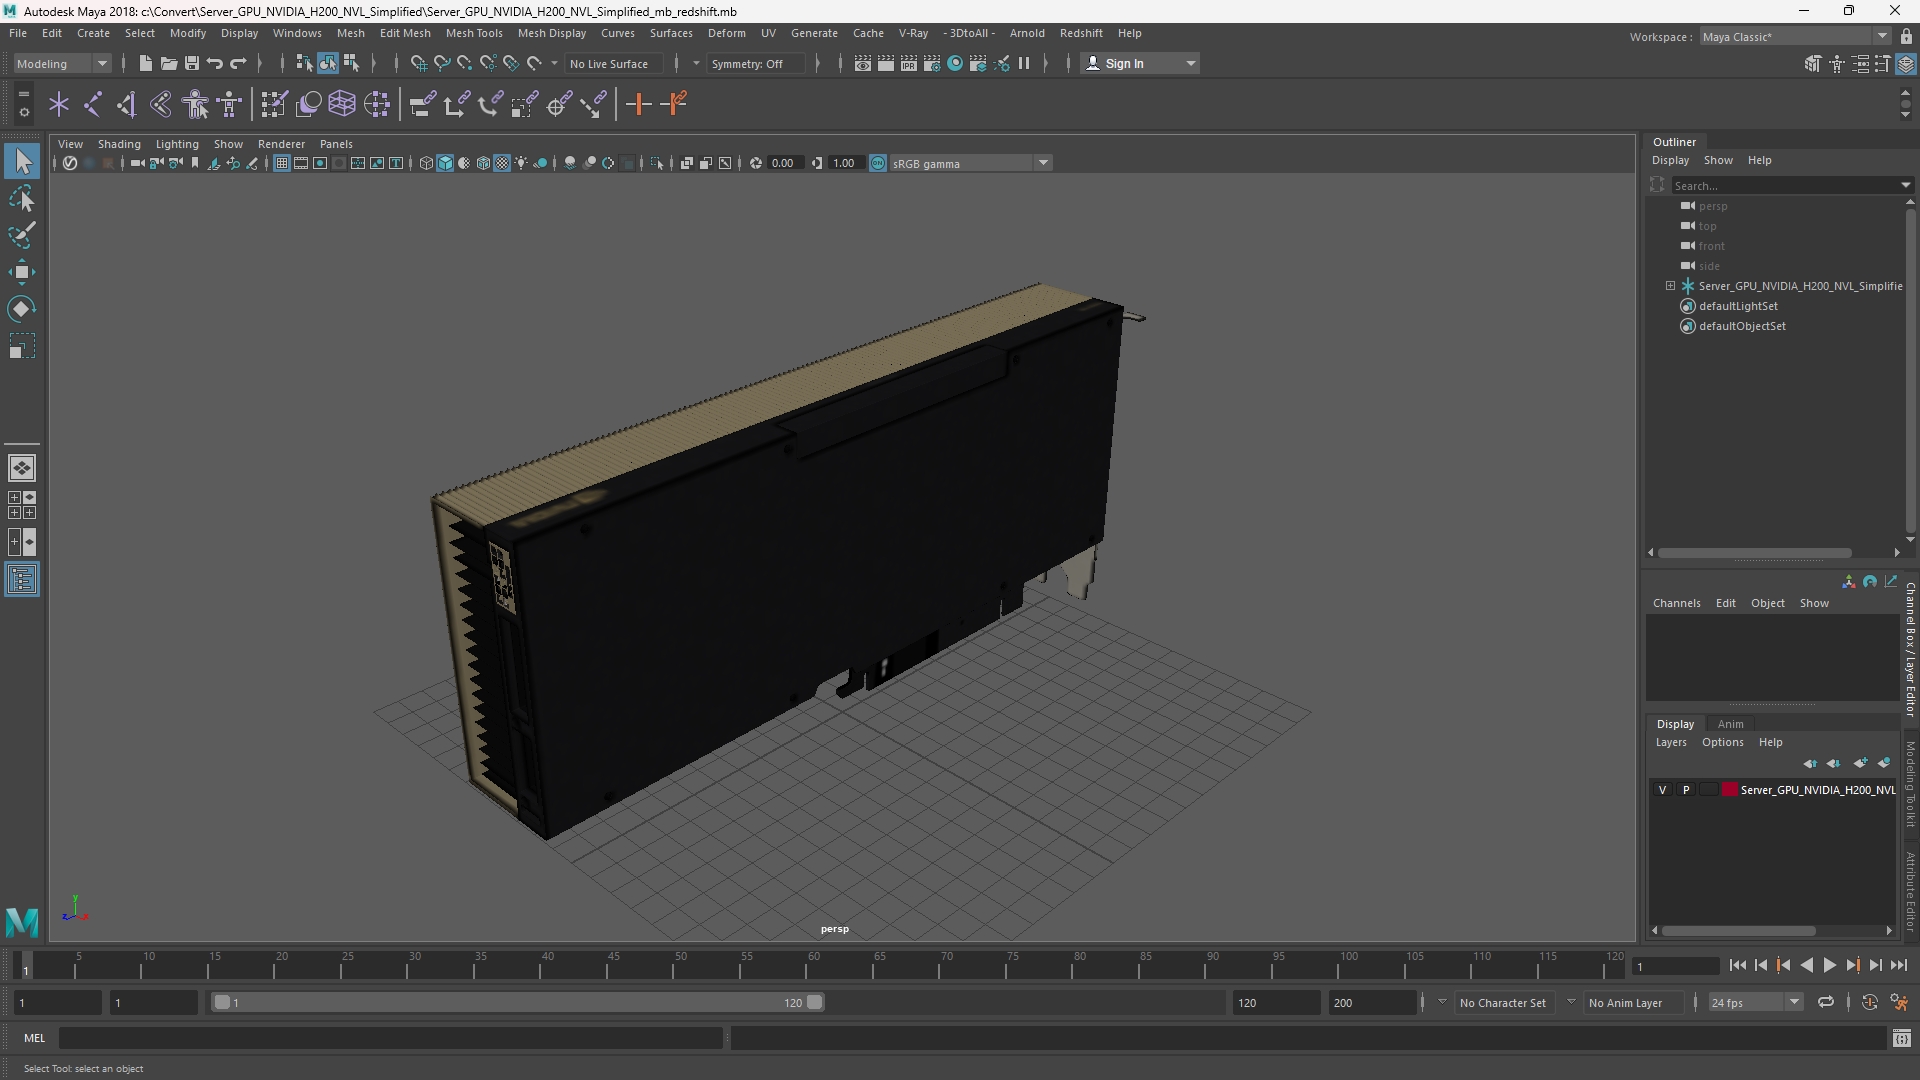The width and height of the screenshot is (1920, 1080).
Task: Open the Channels menu in the Channel Box
Action: tap(1676, 603)
